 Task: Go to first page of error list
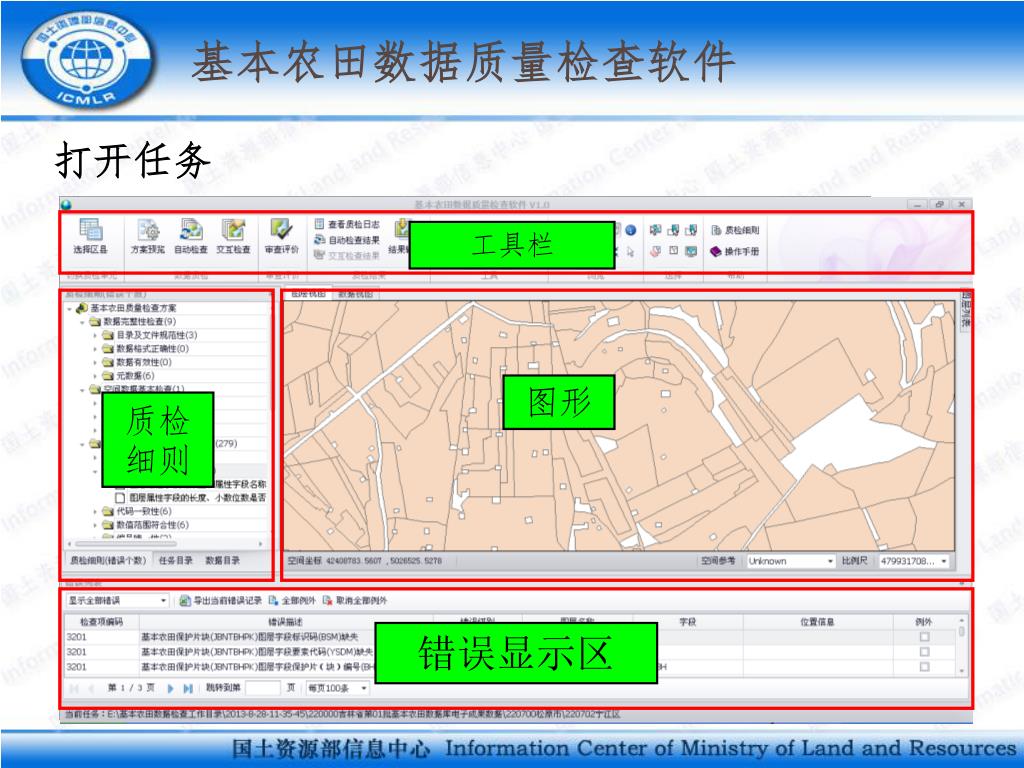[74, 688]
